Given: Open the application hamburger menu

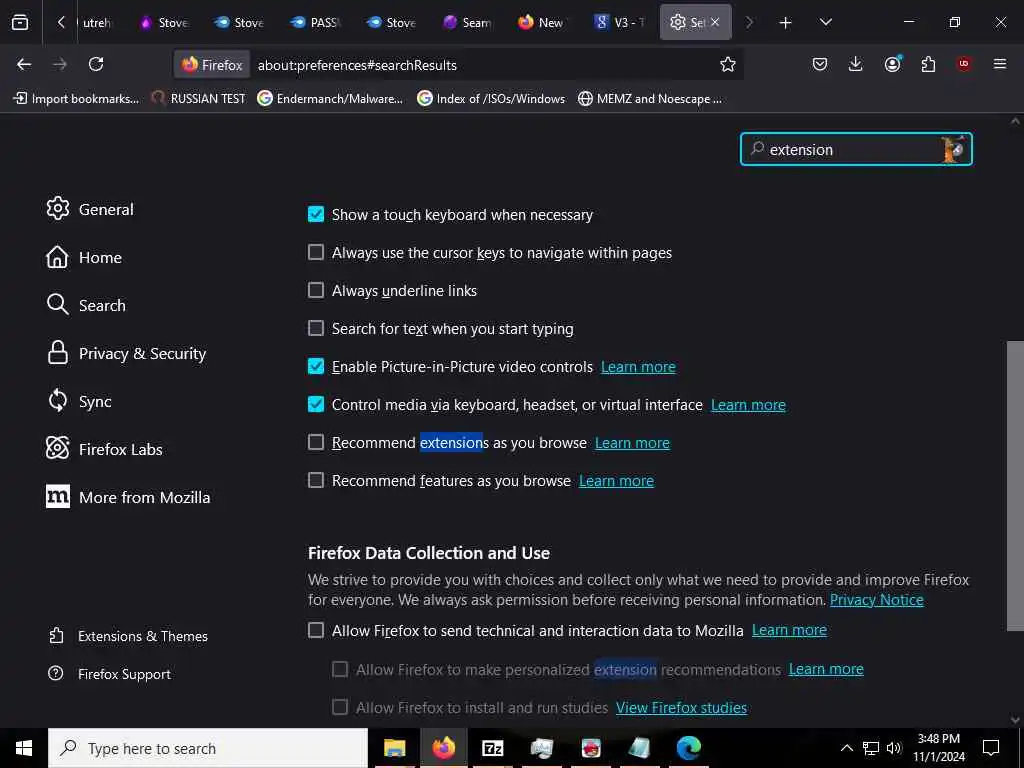Looking at the screenshot, I should (x=1000, y=64).
